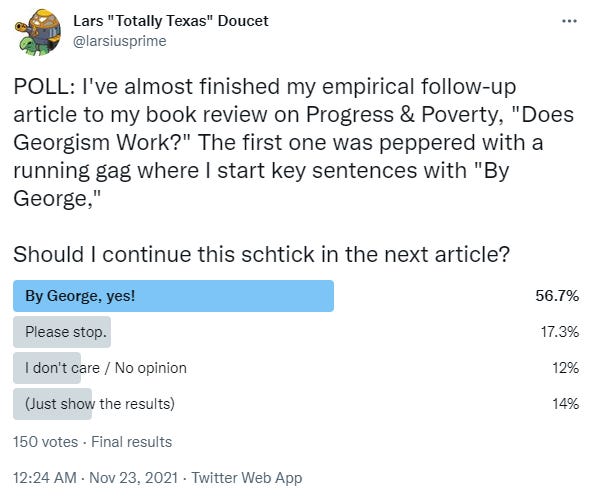The image size is (594, 504).
Task: Open the "Twitter Web App" source link
Action: point(247,477)
